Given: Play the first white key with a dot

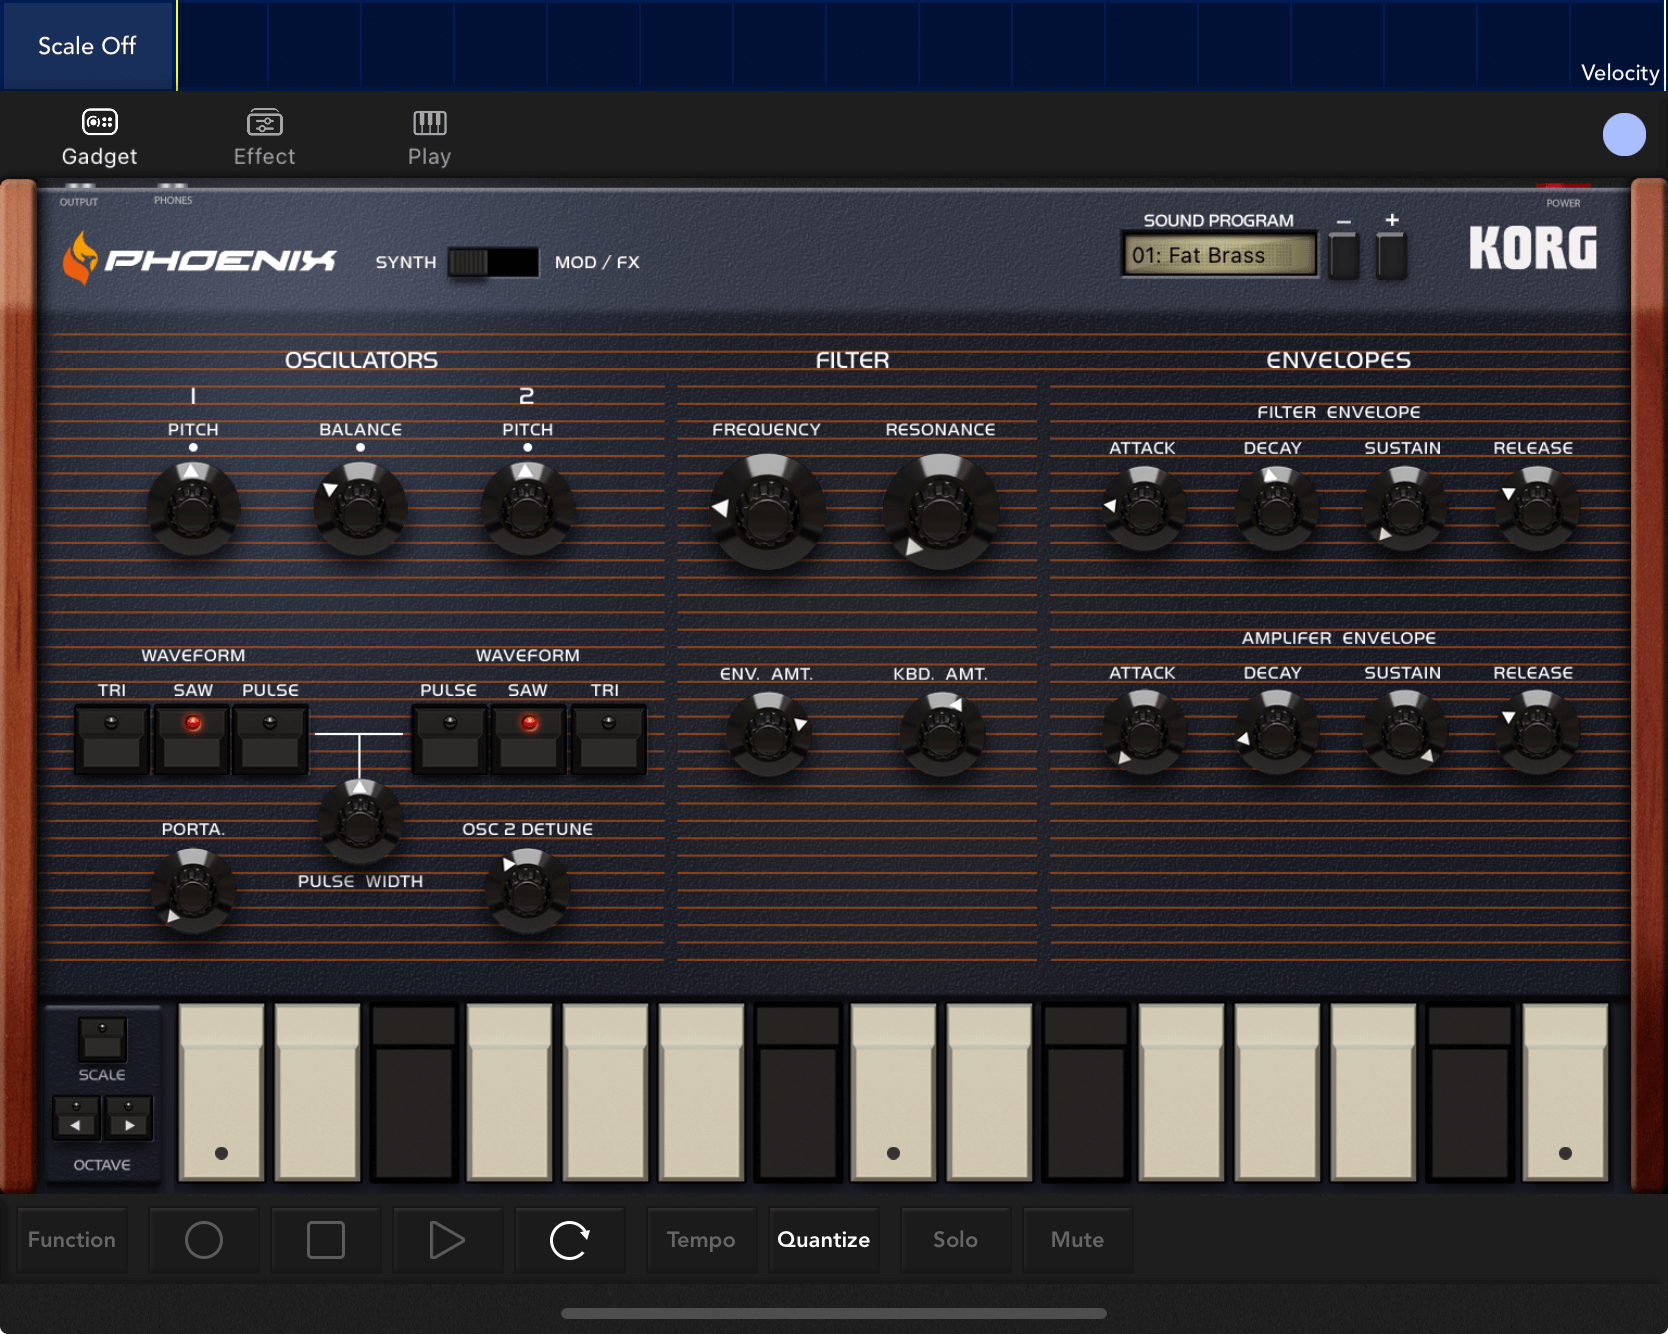Looking at the screenshot, I should (221, 1093).
